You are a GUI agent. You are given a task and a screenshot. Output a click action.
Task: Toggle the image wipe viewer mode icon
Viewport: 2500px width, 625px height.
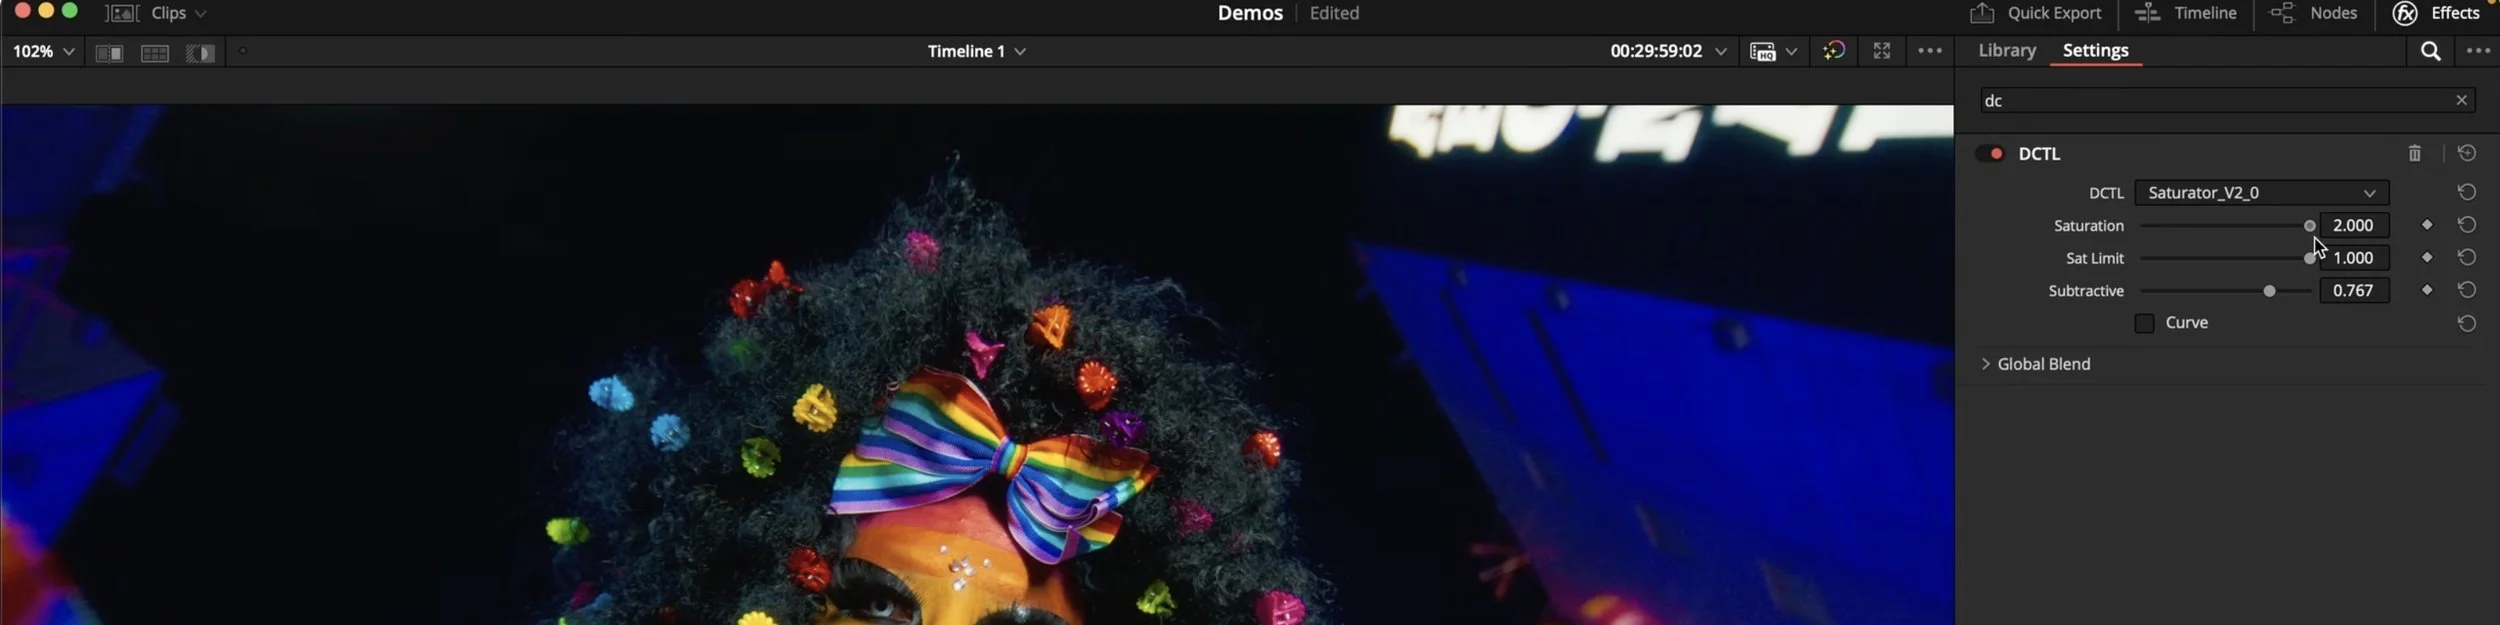coord(109,52)
